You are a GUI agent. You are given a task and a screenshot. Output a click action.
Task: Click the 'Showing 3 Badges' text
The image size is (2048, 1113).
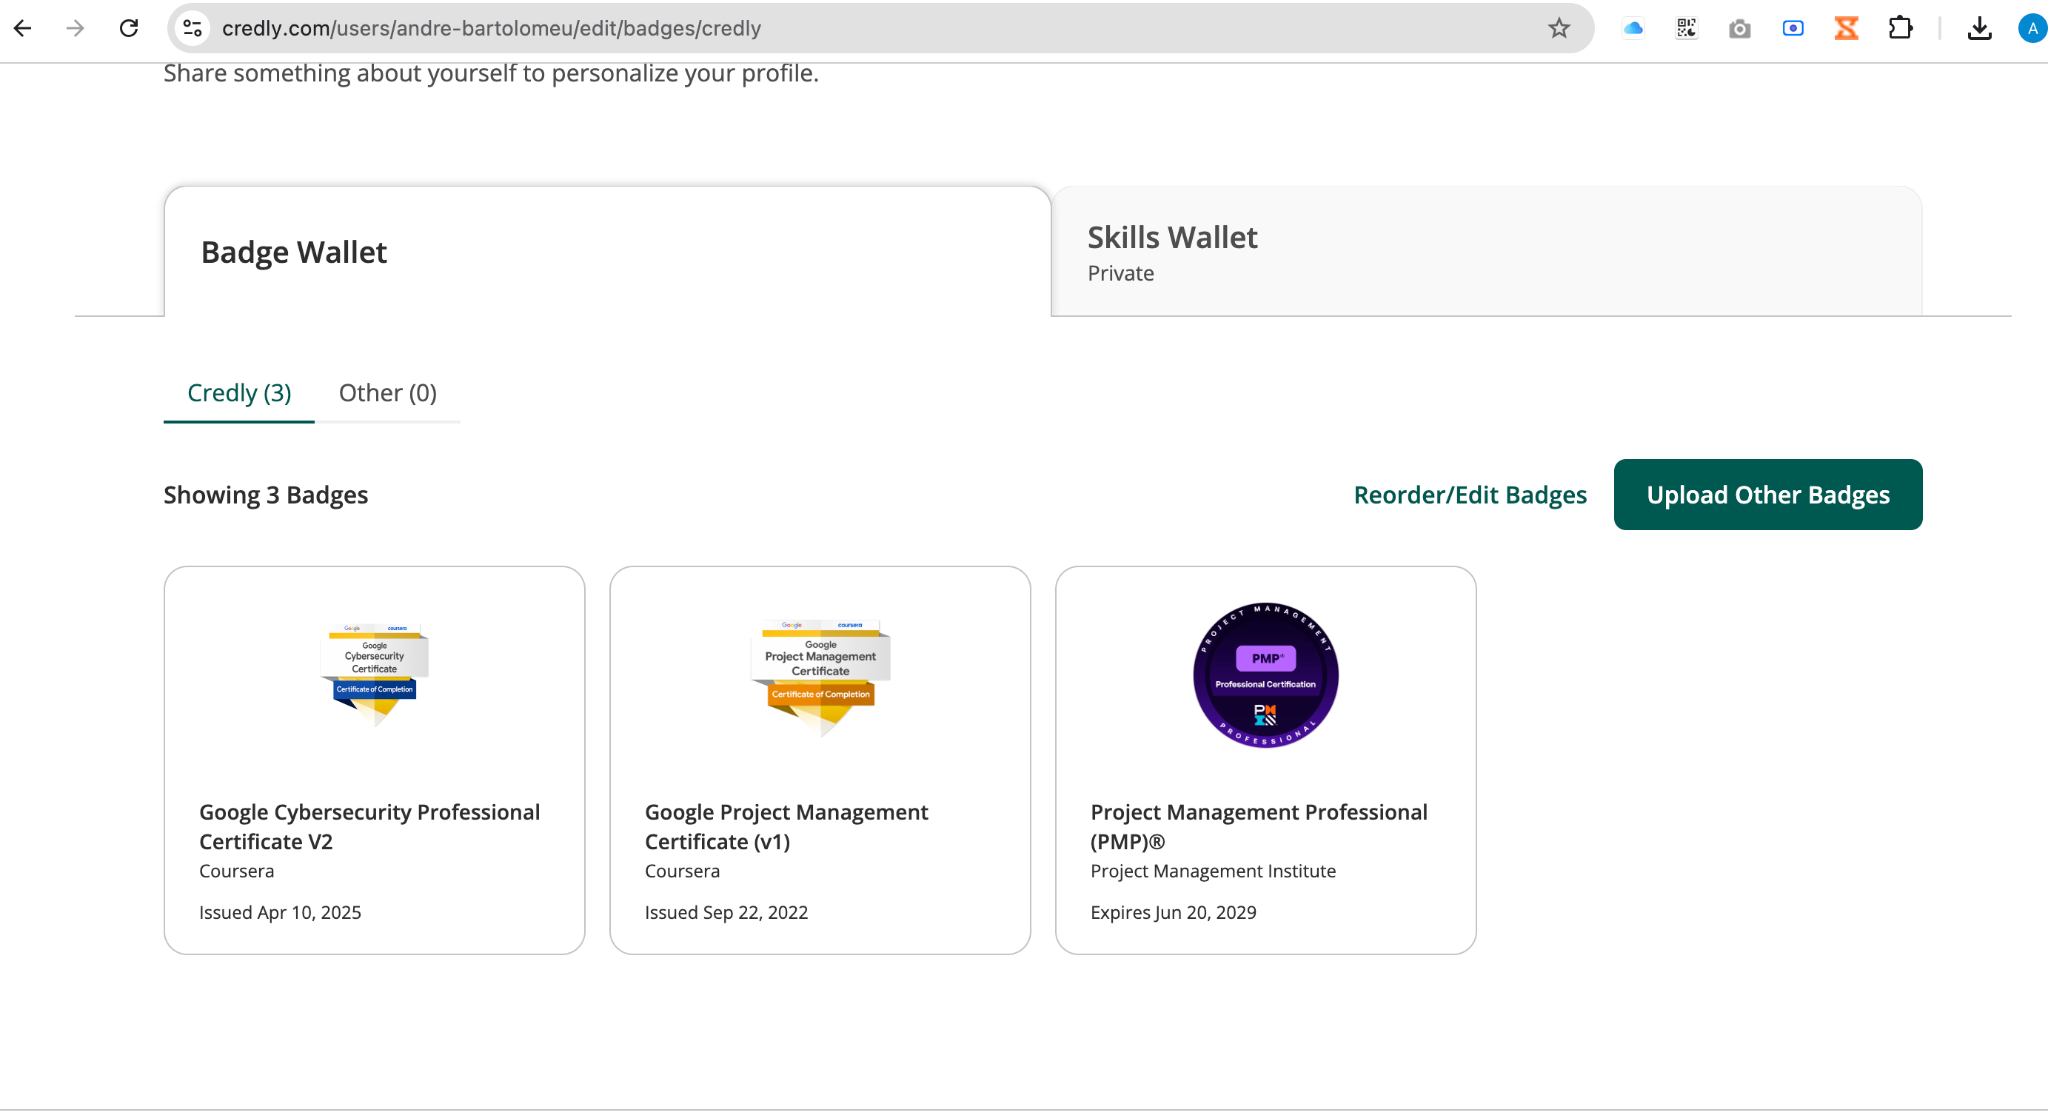click(266, 495)
